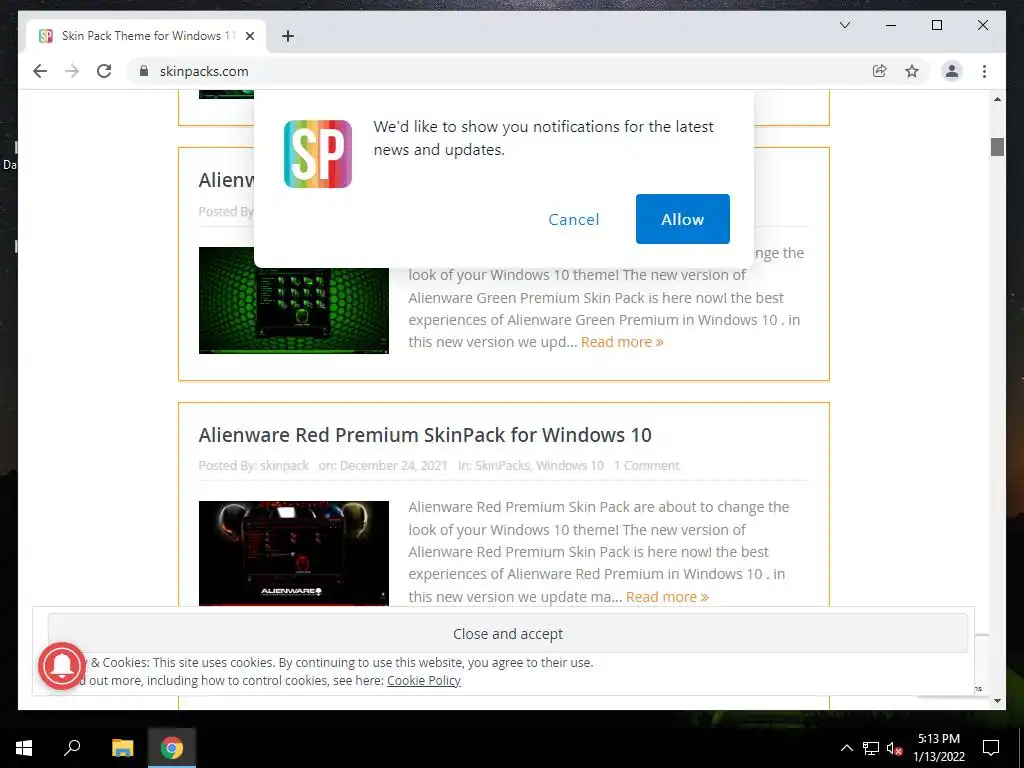This screenshot has width=1024, height=768.
Task: Open the Alienware Red skin pack thumbnail
Action: click(x=294, y=553)
